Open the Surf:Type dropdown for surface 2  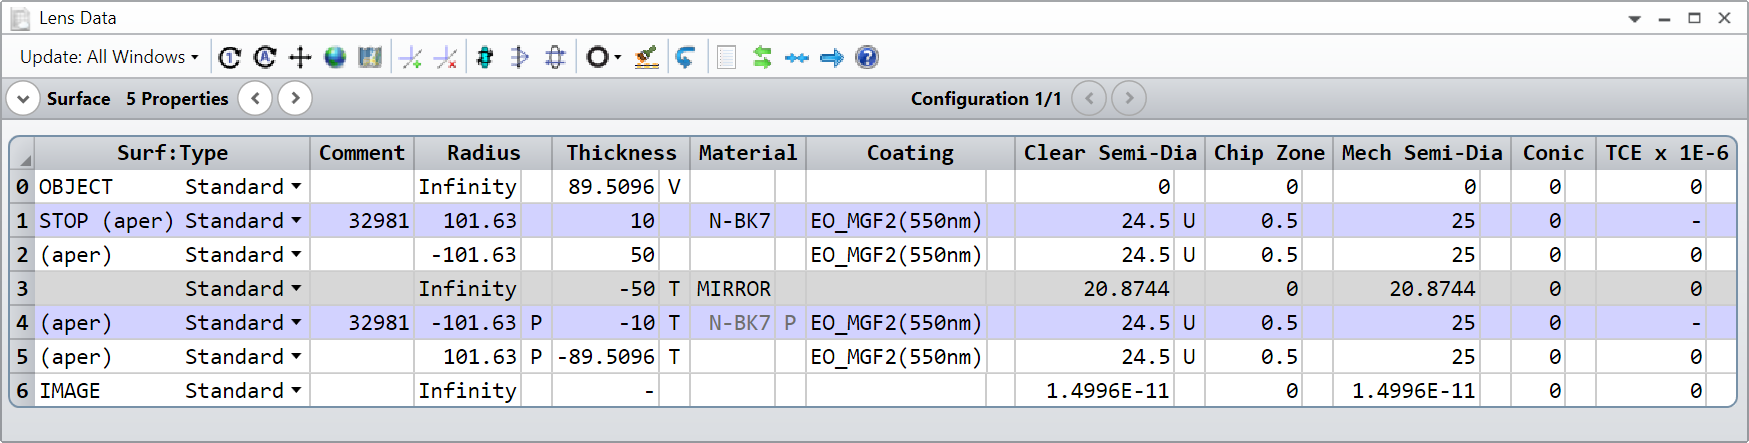(296, 255)
